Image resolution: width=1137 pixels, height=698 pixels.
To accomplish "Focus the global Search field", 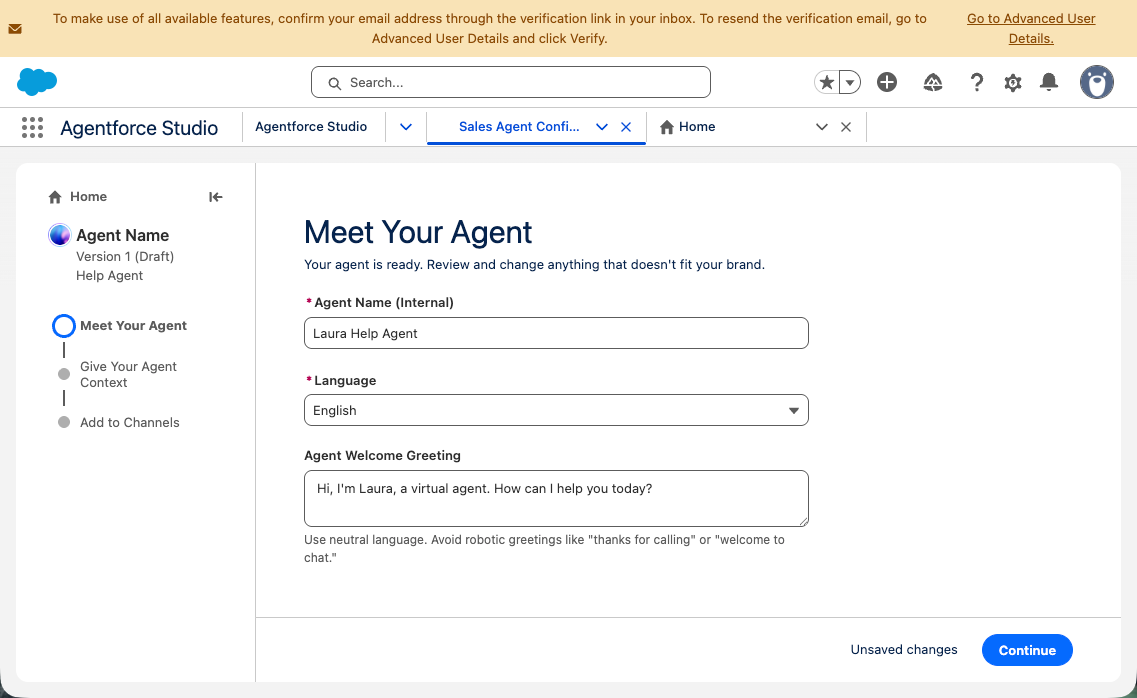I will pos(510,82).
